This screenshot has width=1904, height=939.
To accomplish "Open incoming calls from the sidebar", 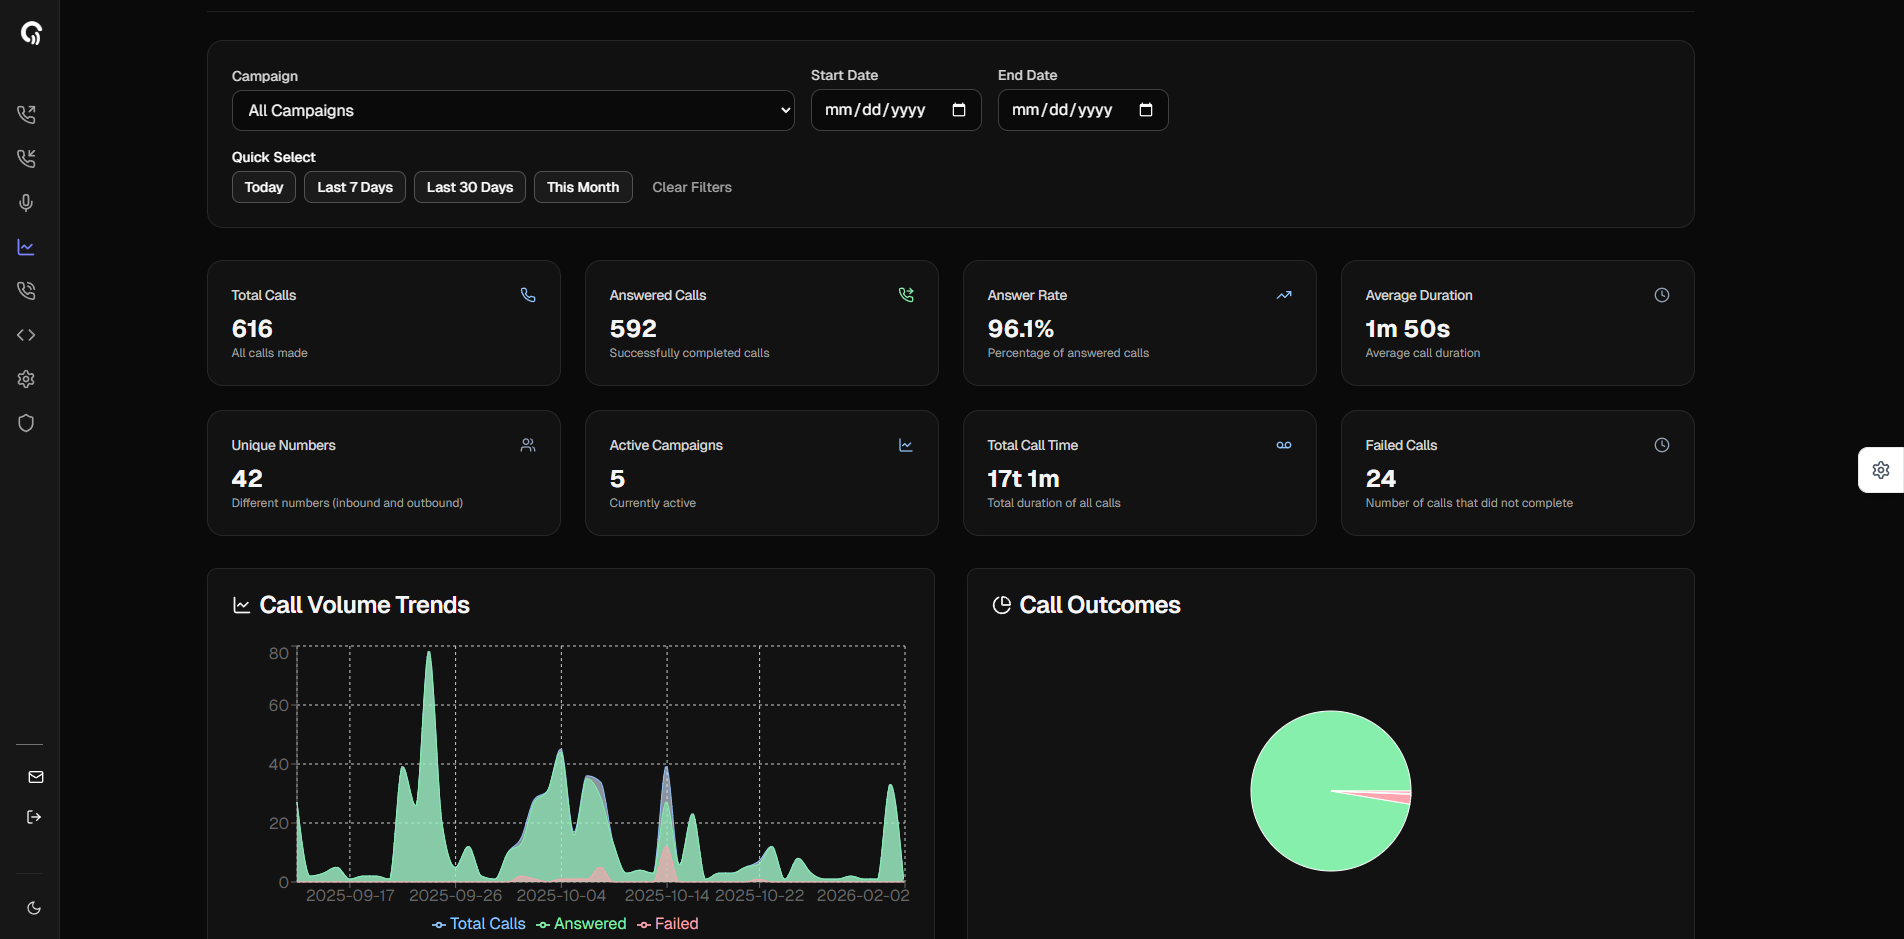I will point(27,159).
